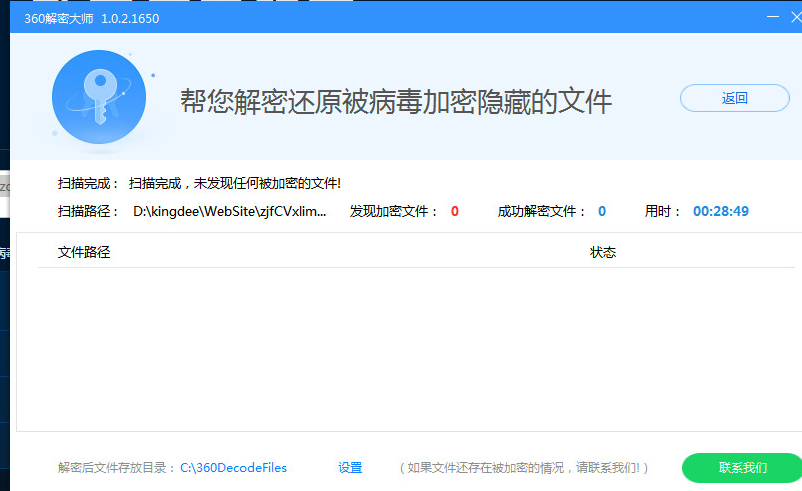
Task: Open the 设置 settings link
Action: point(350,467)
